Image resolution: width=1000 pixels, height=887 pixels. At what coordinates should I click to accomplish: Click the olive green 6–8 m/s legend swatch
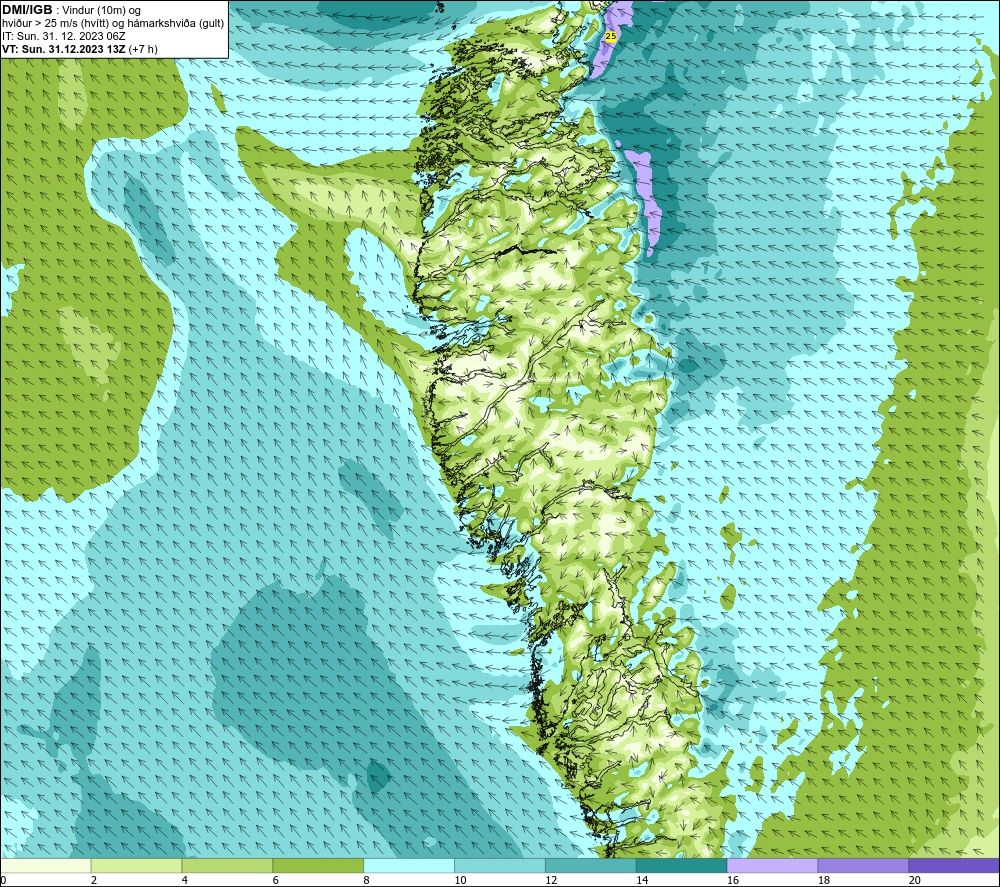tap(318, 865)
